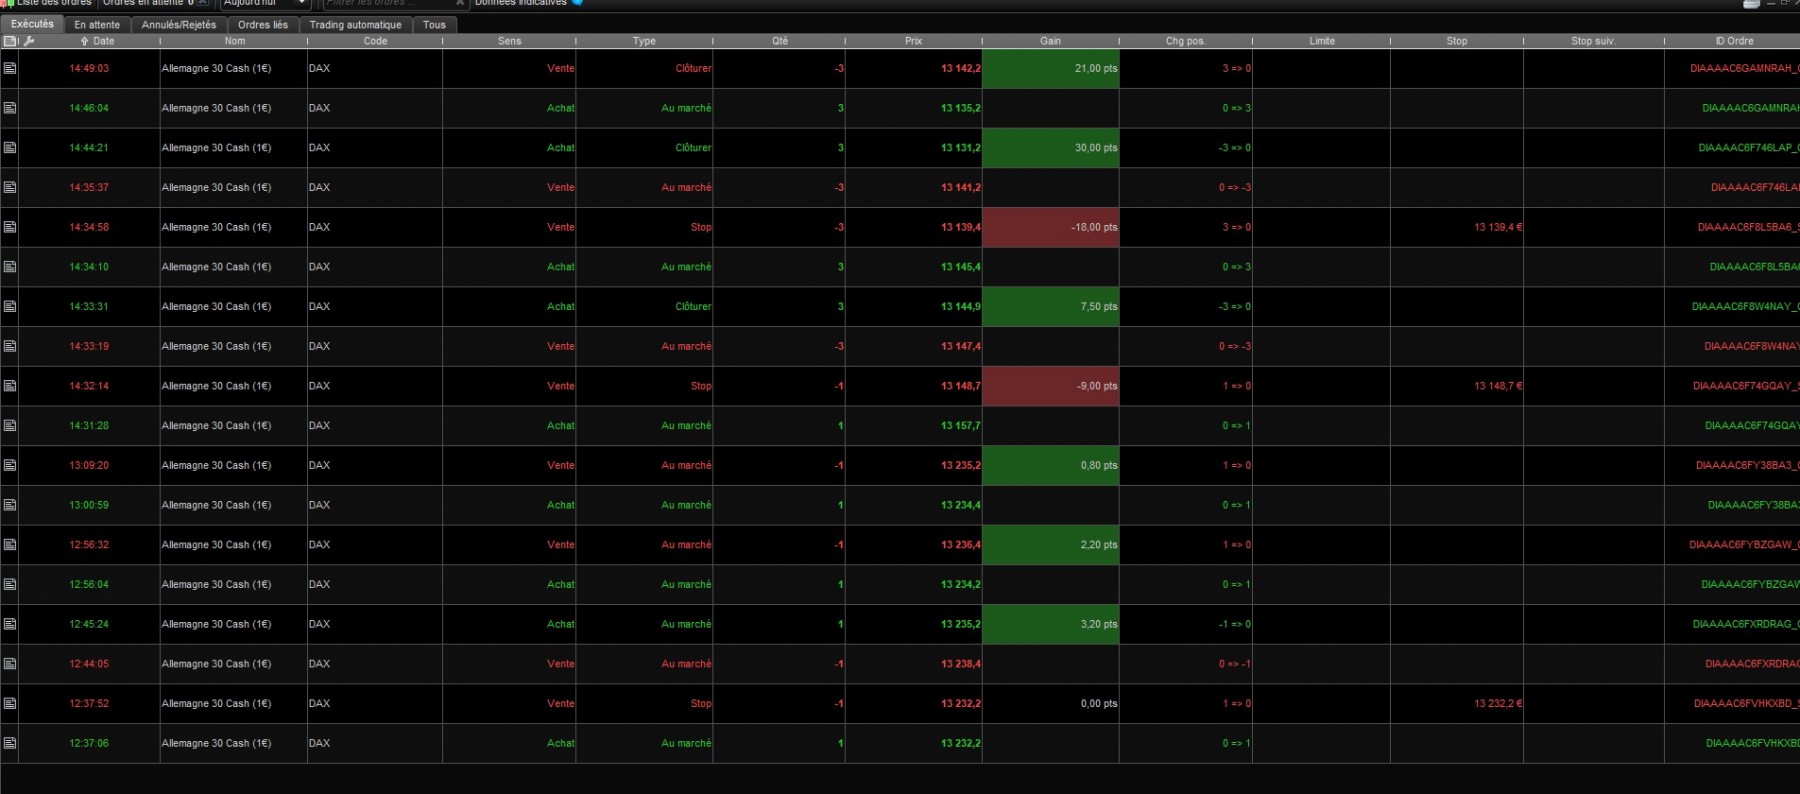Click price 13 157,7 in 14:31:28 row
This screenshot has height=794, width=1800.
click(x=960, y=426)
